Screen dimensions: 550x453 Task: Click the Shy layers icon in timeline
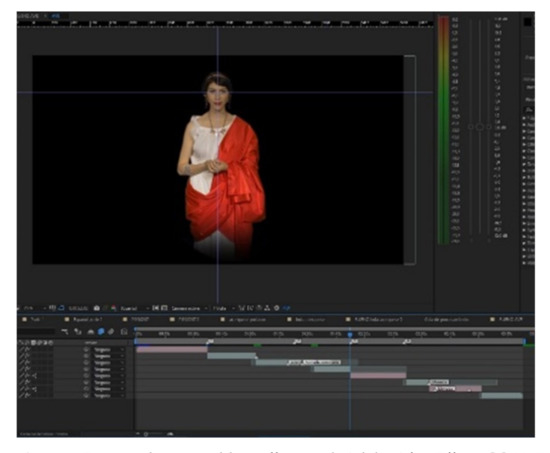(x=91, y=331)
